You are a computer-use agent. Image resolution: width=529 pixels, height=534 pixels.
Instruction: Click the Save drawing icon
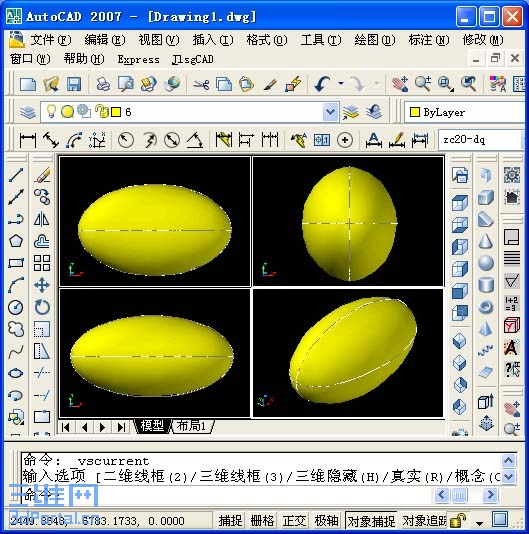click(x=74, y=84)
